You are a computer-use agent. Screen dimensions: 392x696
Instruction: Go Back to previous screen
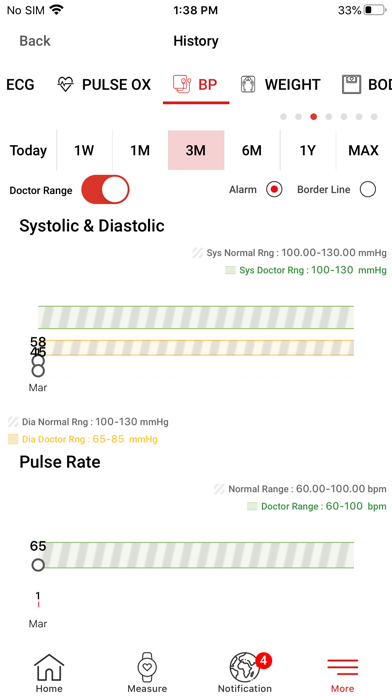(35, 41)
